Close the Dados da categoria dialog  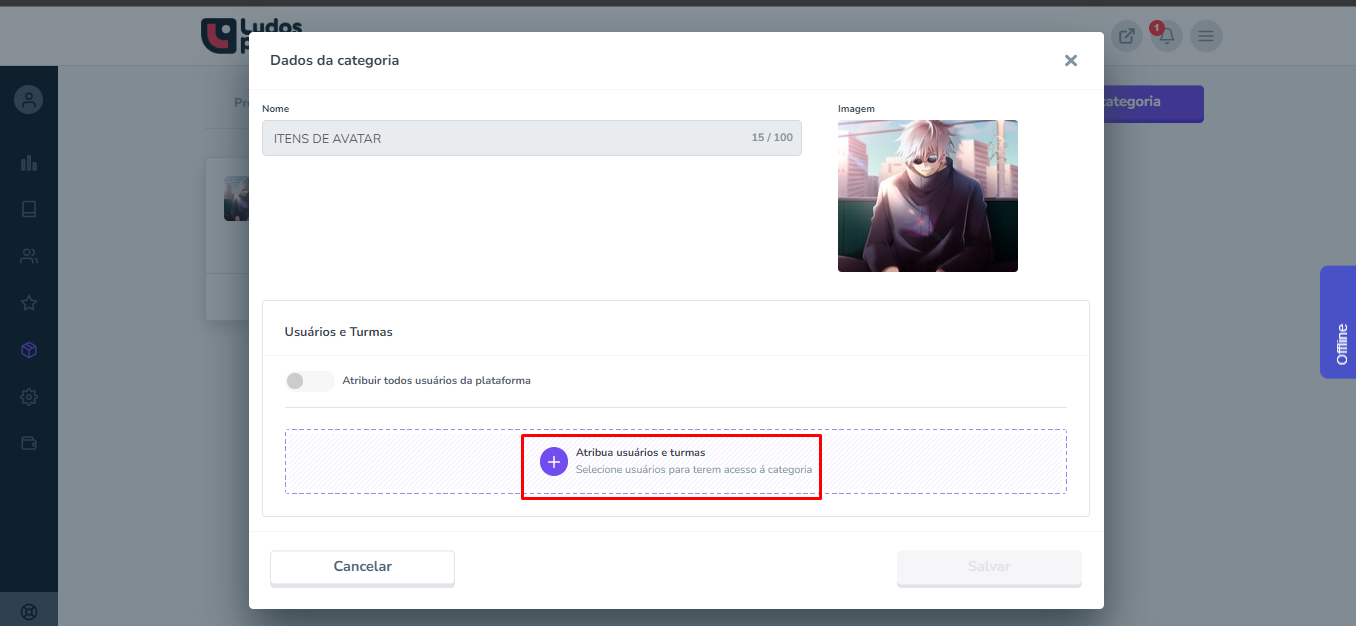(1071, 60)
